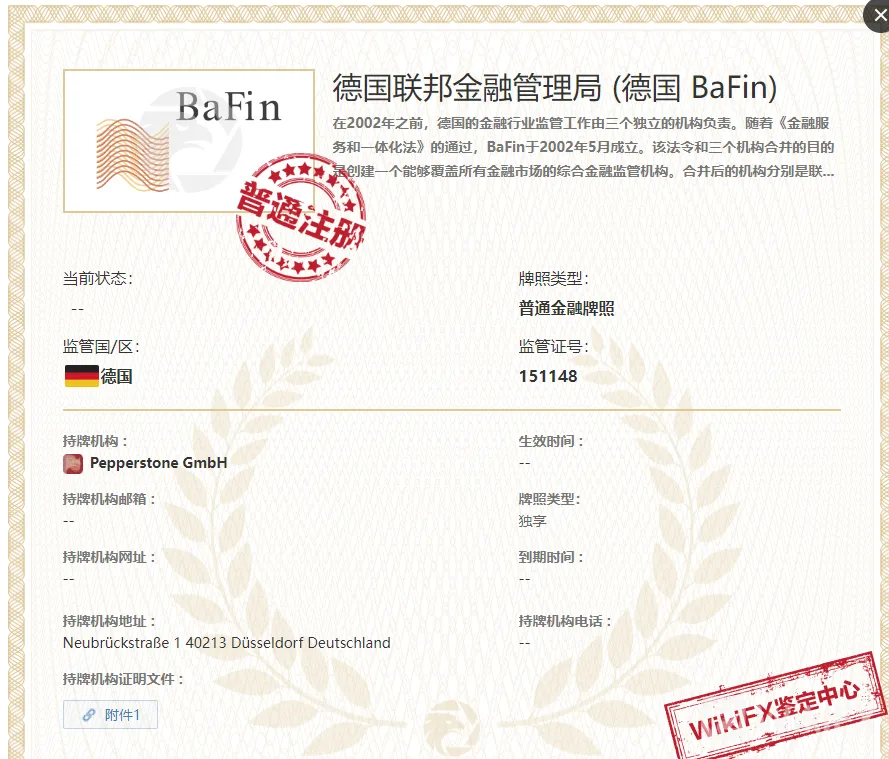Click the 到期时间 label
The image size is (889, 759).
[551, 557]
